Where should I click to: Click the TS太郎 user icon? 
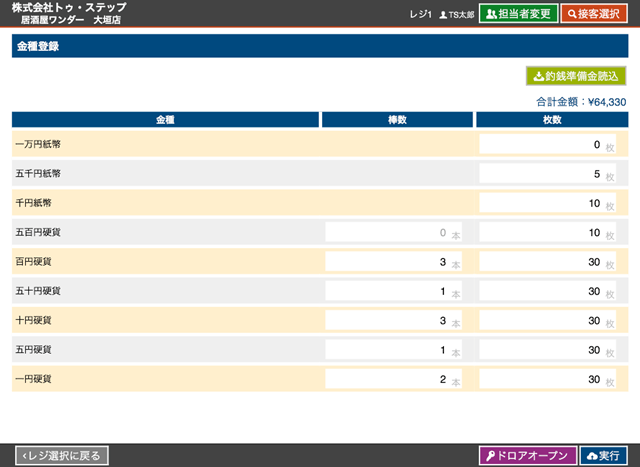pyautogui.click(x=443, y=15)
